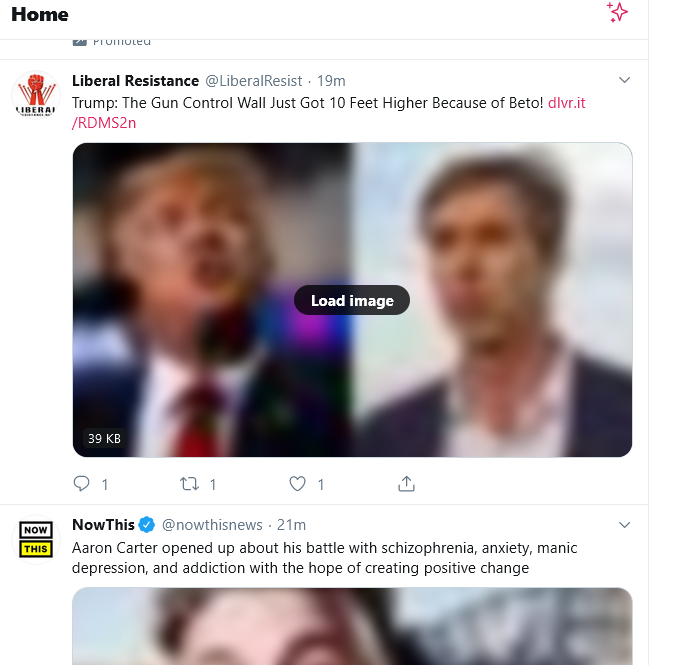
Task: Click the @LiberalResist handle
Action: click(254, 81)
